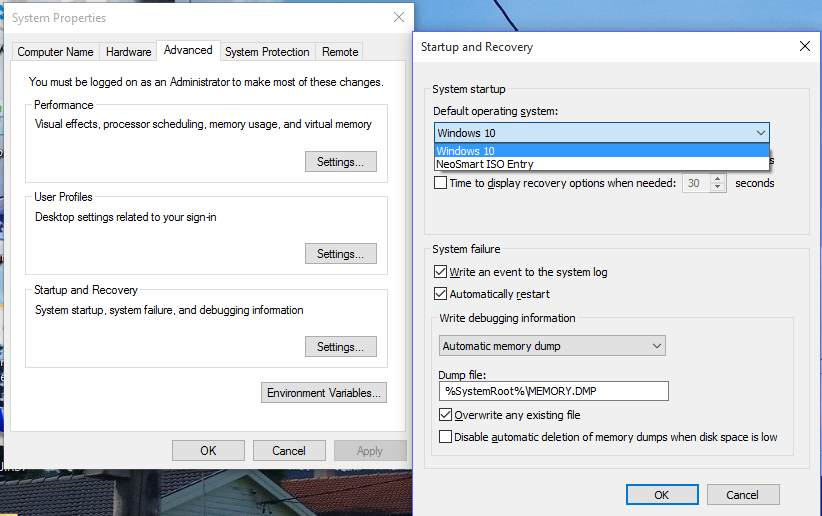Screen dimensions: 822x516
Task: Collapse the Default operating system dropdown
Action: tap(761, 133)
